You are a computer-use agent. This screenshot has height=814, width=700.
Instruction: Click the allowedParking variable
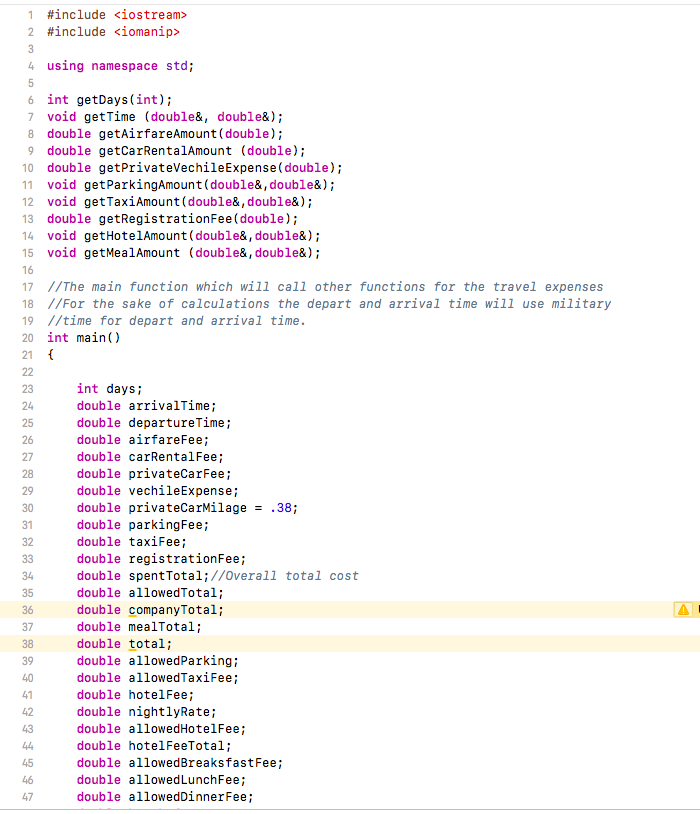click(180, 661)
